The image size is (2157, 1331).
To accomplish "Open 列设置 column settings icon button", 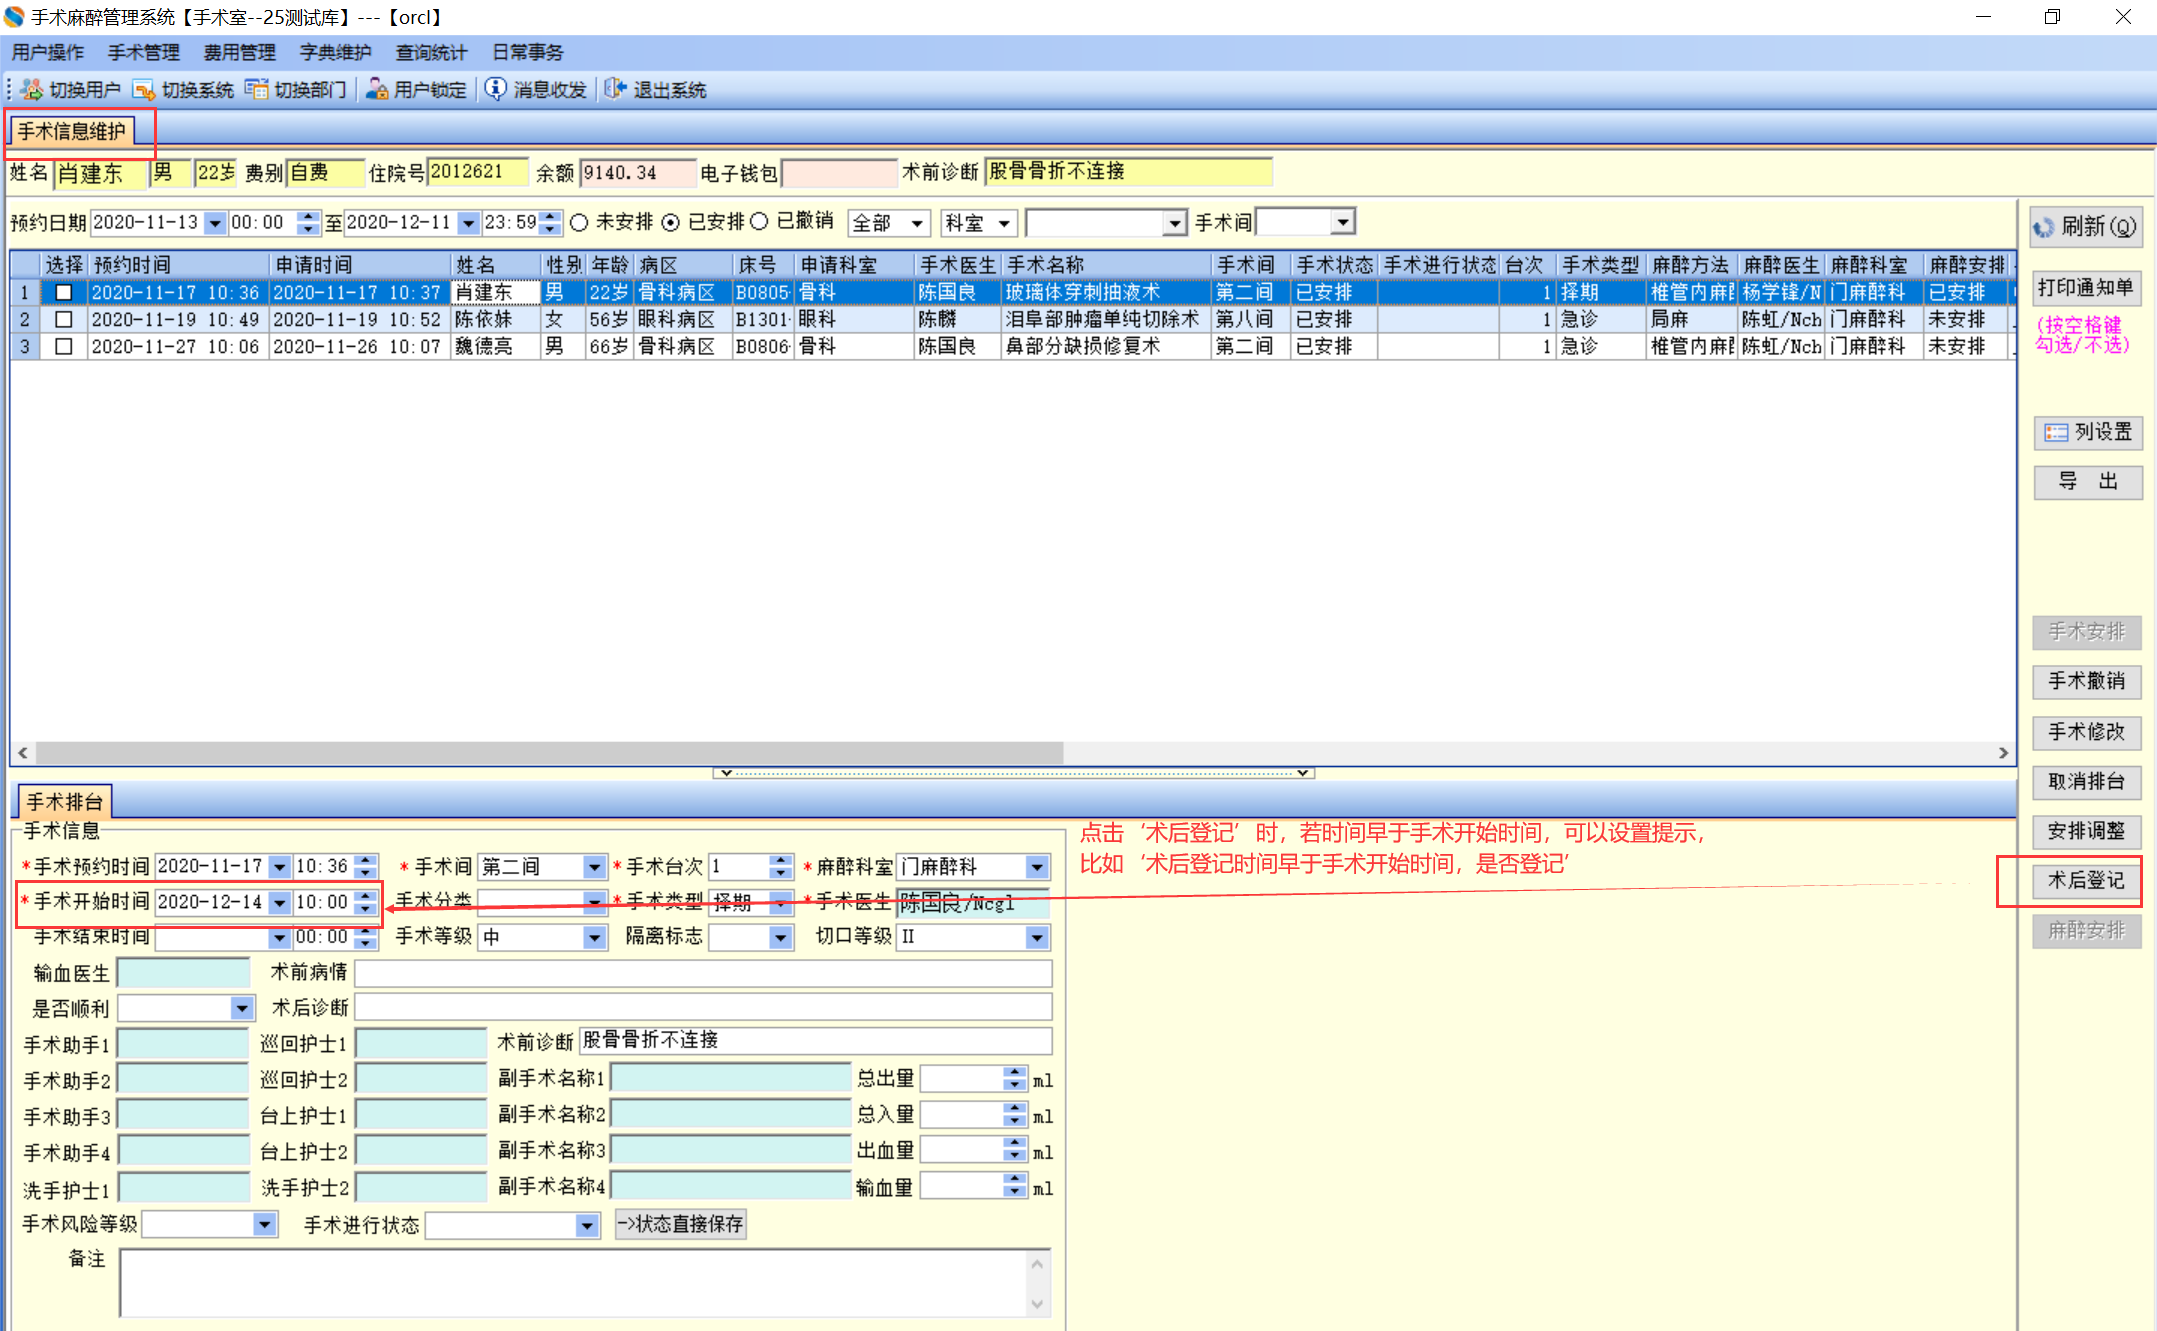I will click(x=2056, y=433).
